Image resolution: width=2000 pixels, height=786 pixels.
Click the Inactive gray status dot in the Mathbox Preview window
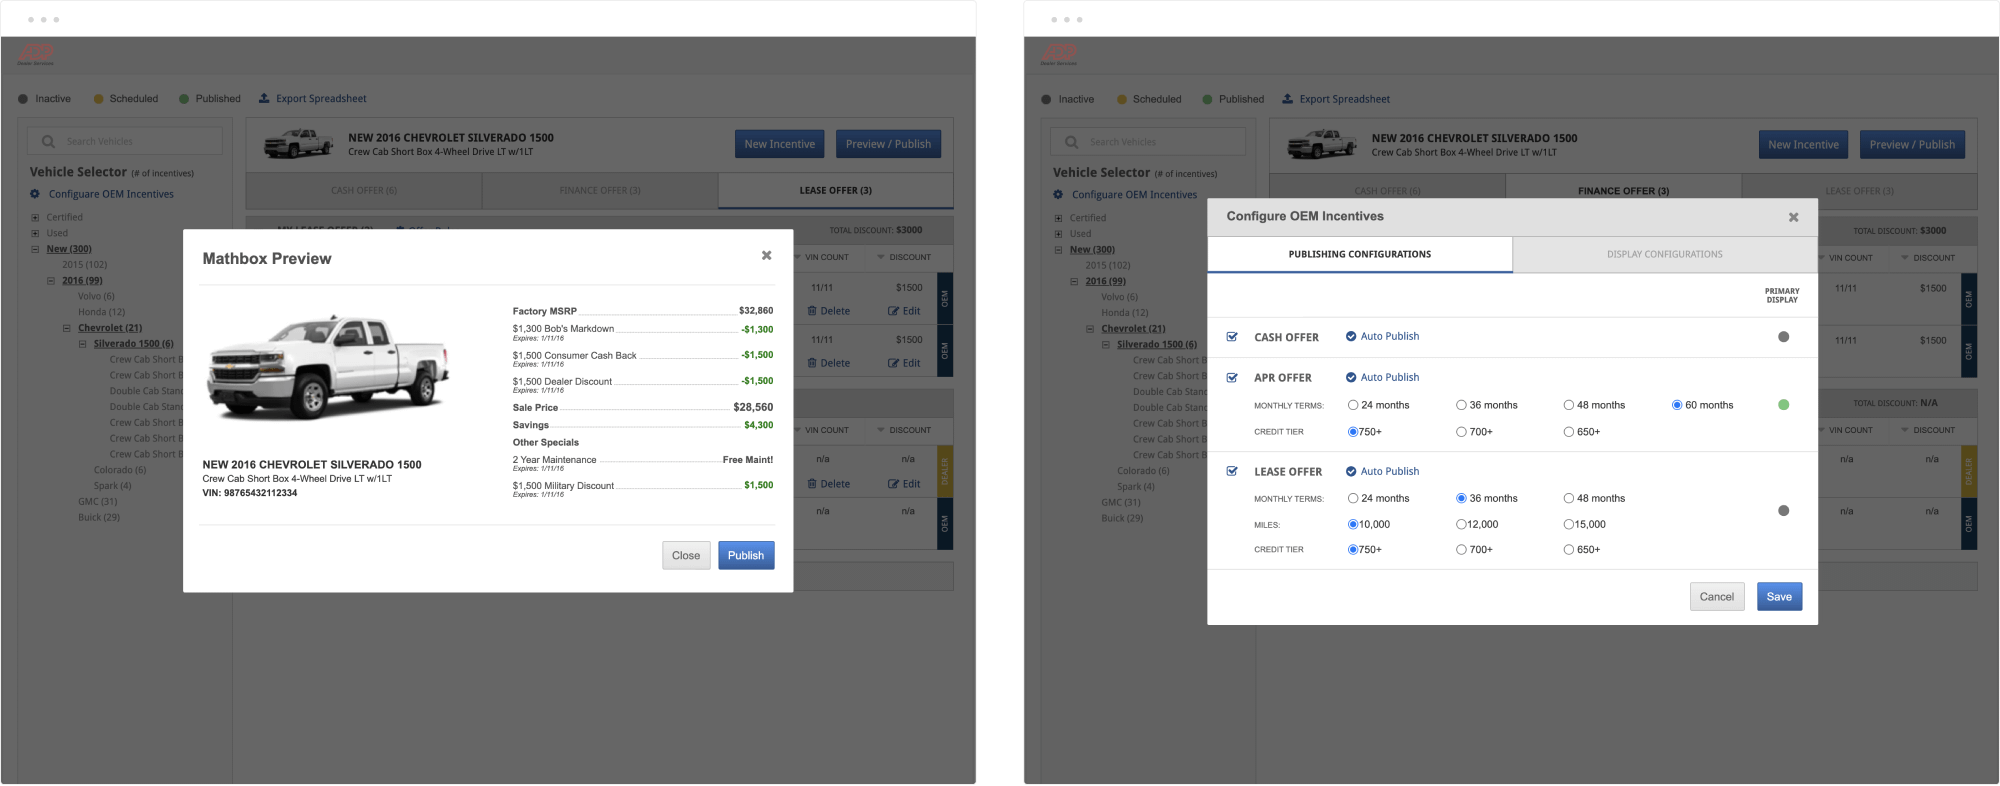click(x=23, y=99)
